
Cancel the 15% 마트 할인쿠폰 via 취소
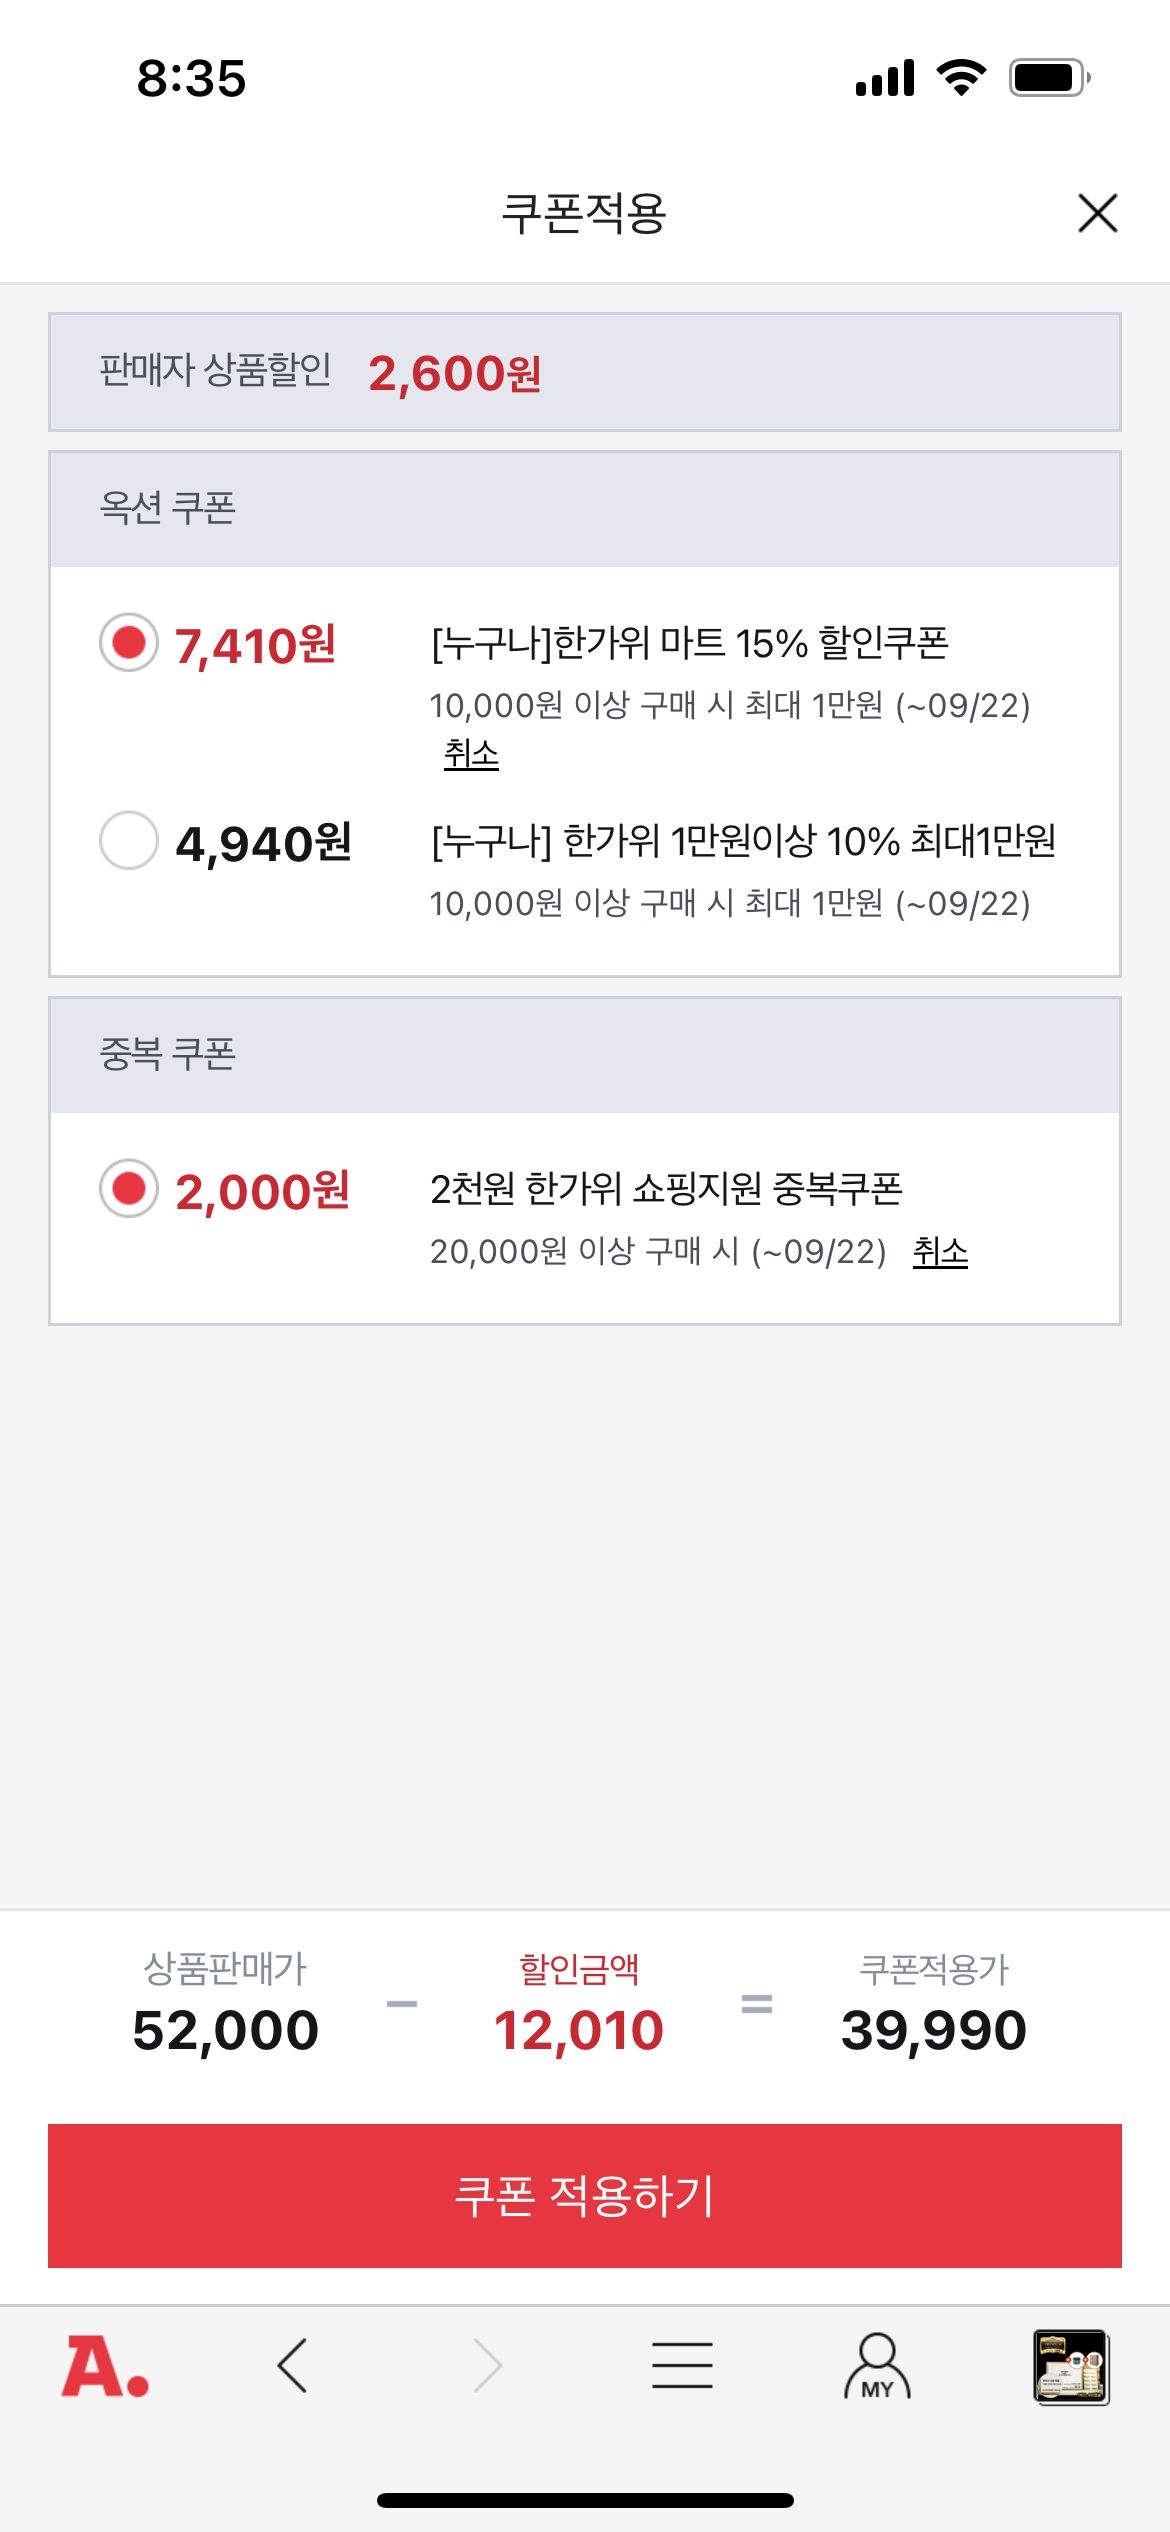click(x=471, y=754)
